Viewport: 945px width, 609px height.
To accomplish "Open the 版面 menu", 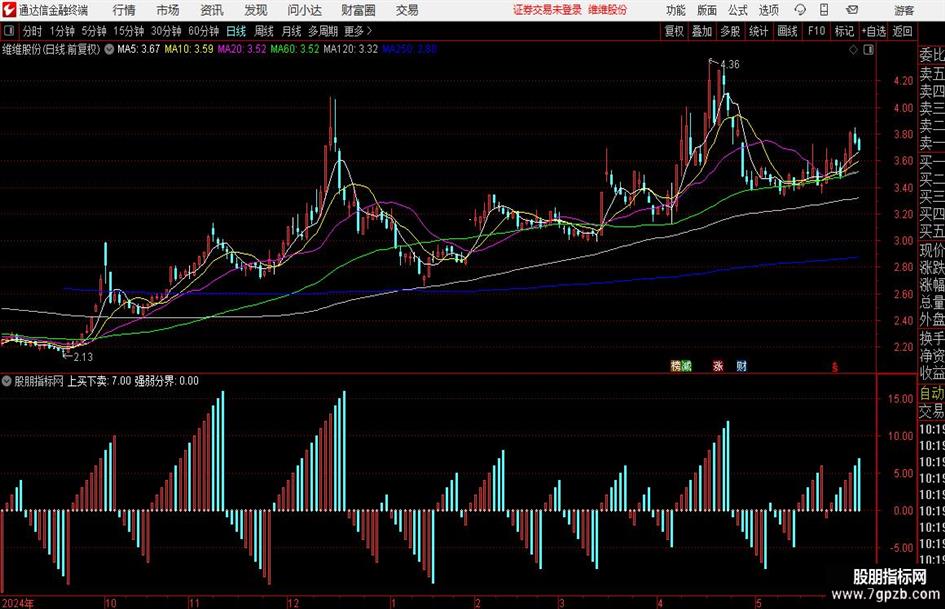I will point(707,10).
